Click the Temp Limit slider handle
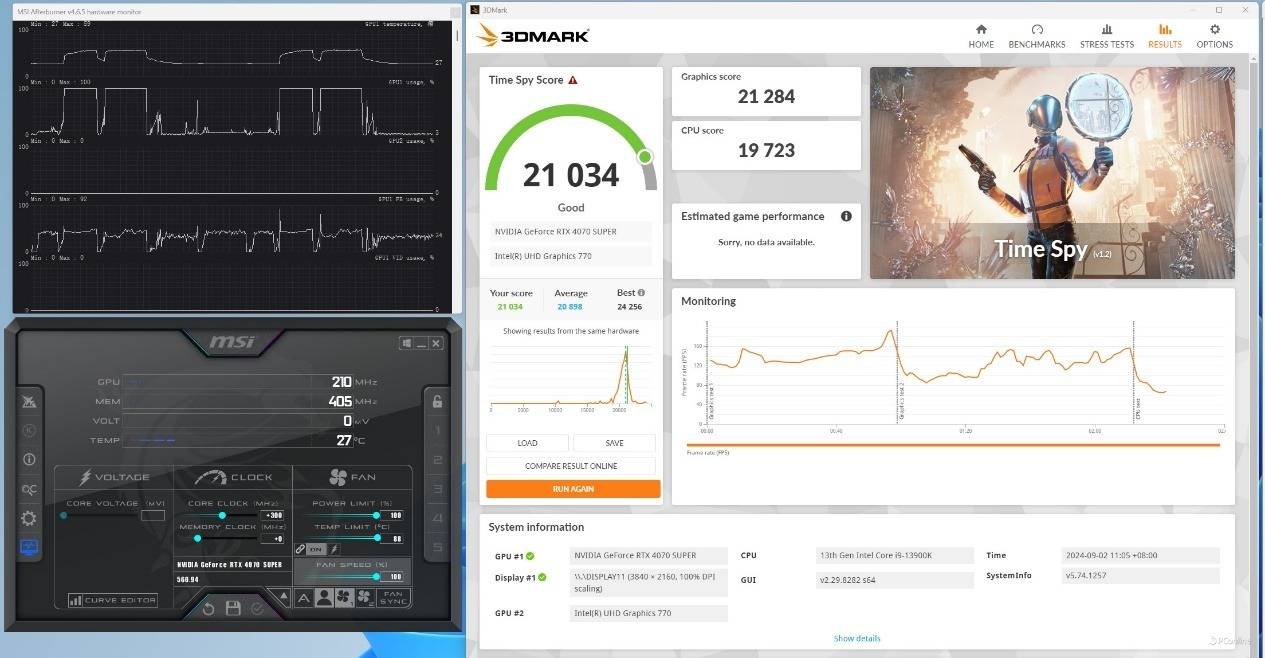Screen dimensions: 1265x658 [378, 538]
